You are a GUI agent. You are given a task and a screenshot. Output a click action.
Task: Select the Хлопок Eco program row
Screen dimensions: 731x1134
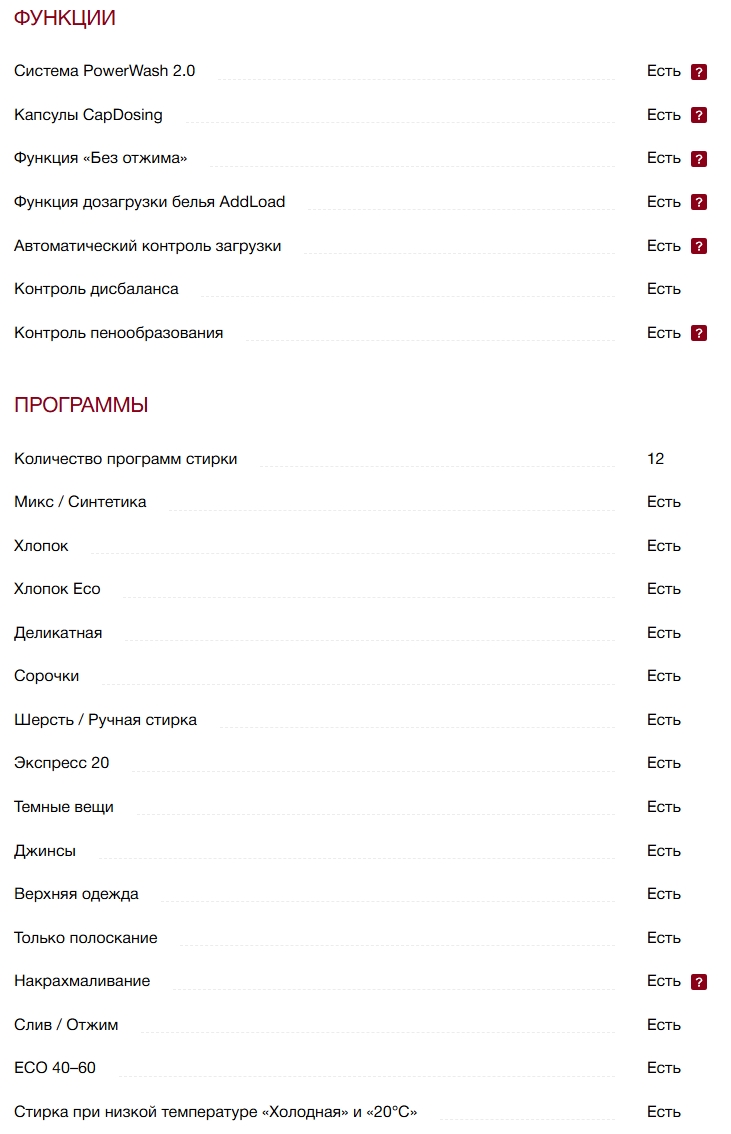click(57, 589)
